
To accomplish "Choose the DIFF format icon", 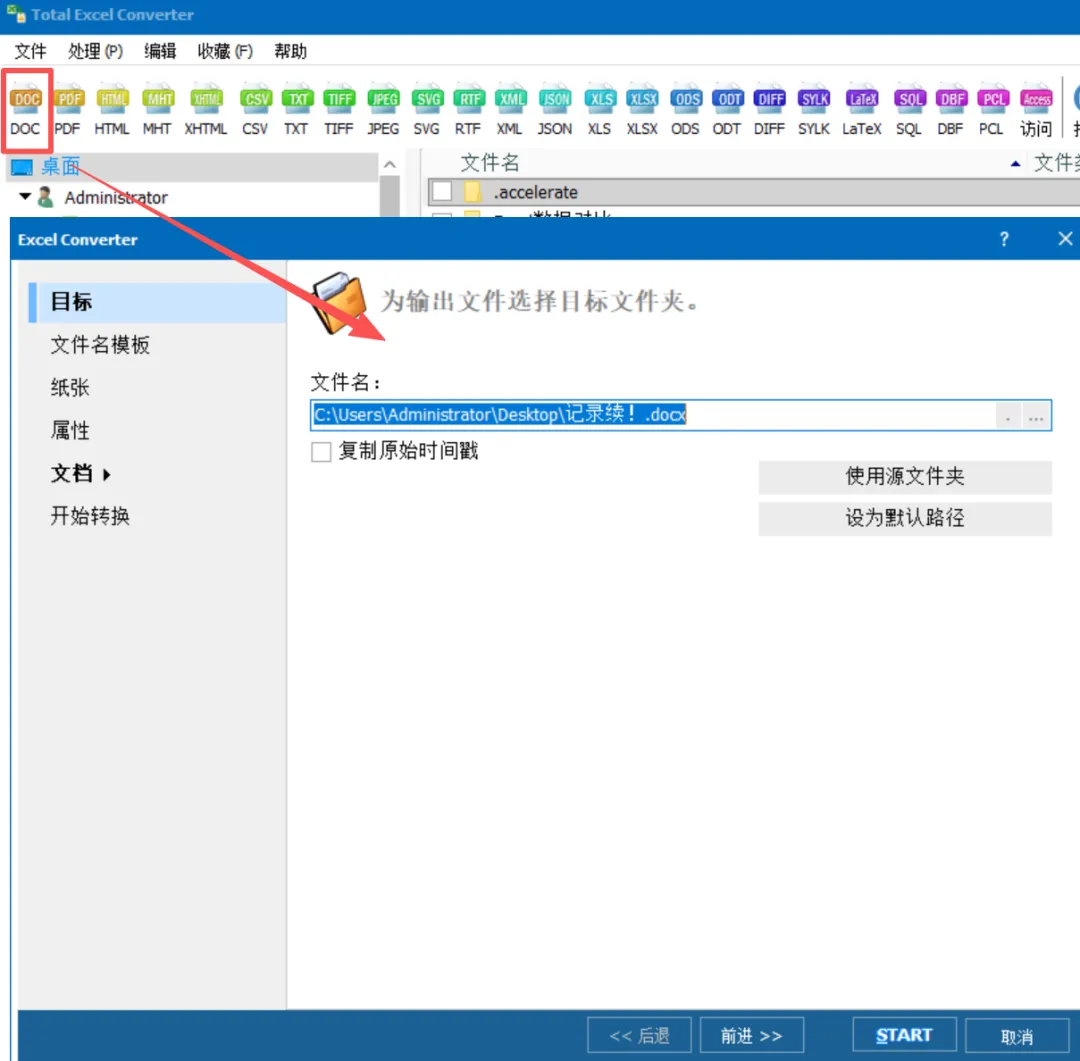I will pos(769,110).
